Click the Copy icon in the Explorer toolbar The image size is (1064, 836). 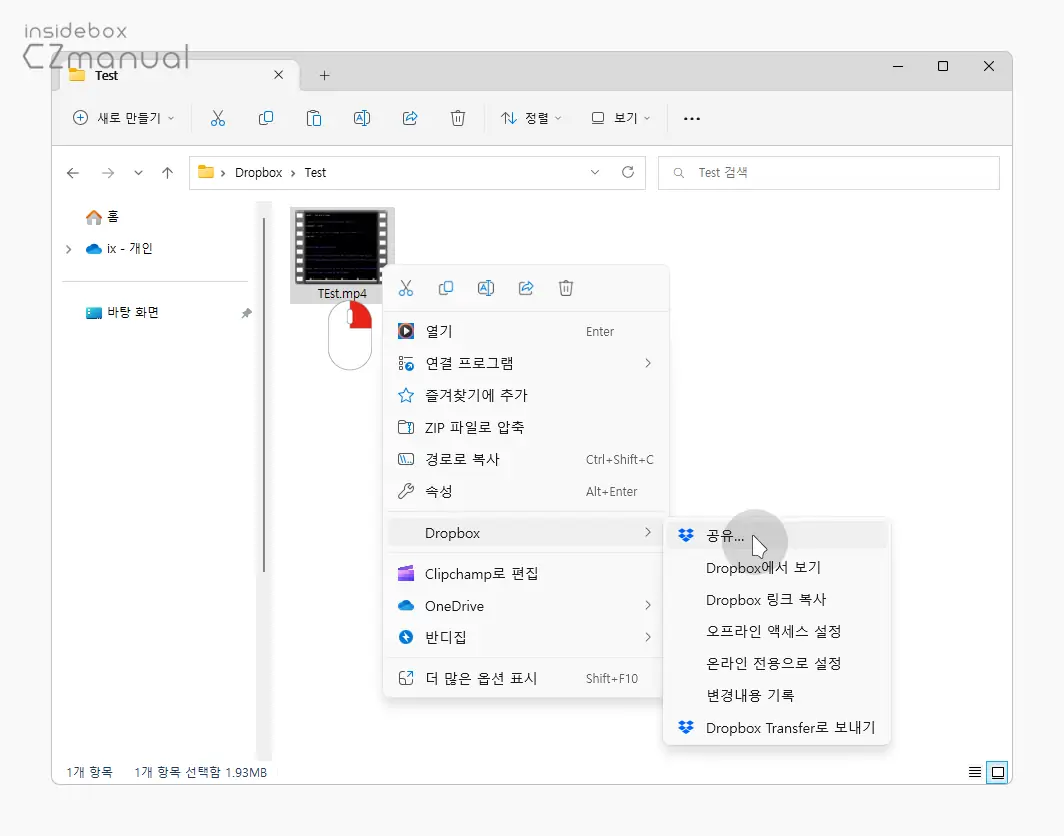pos(266,118)
